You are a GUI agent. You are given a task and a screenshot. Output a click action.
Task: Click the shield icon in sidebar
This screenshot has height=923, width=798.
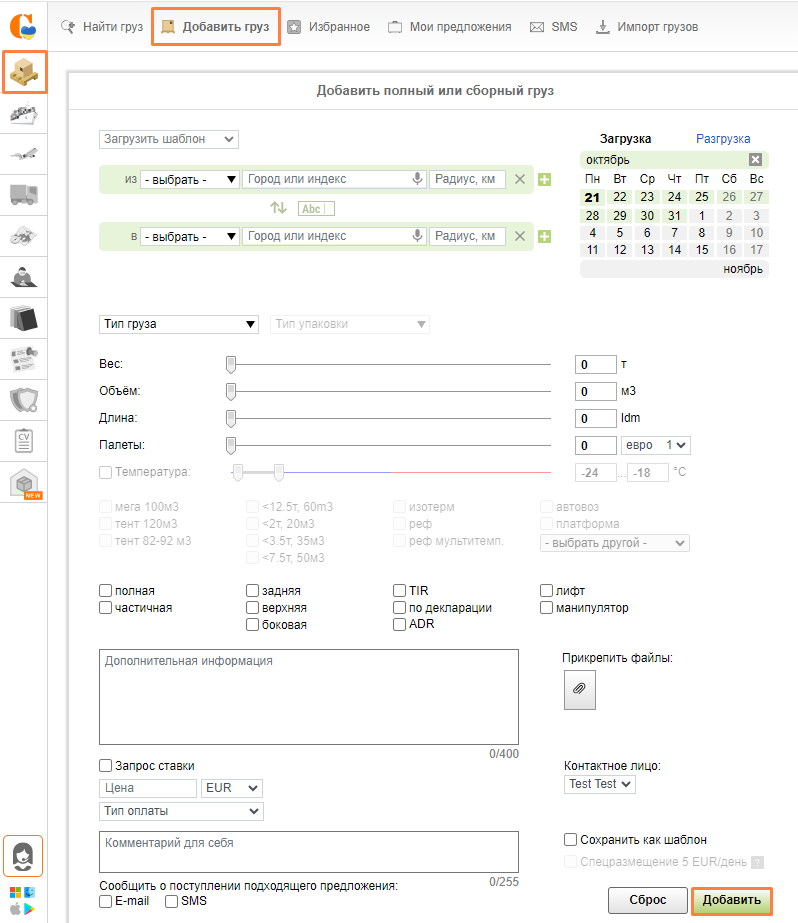(x=24, y=400)
